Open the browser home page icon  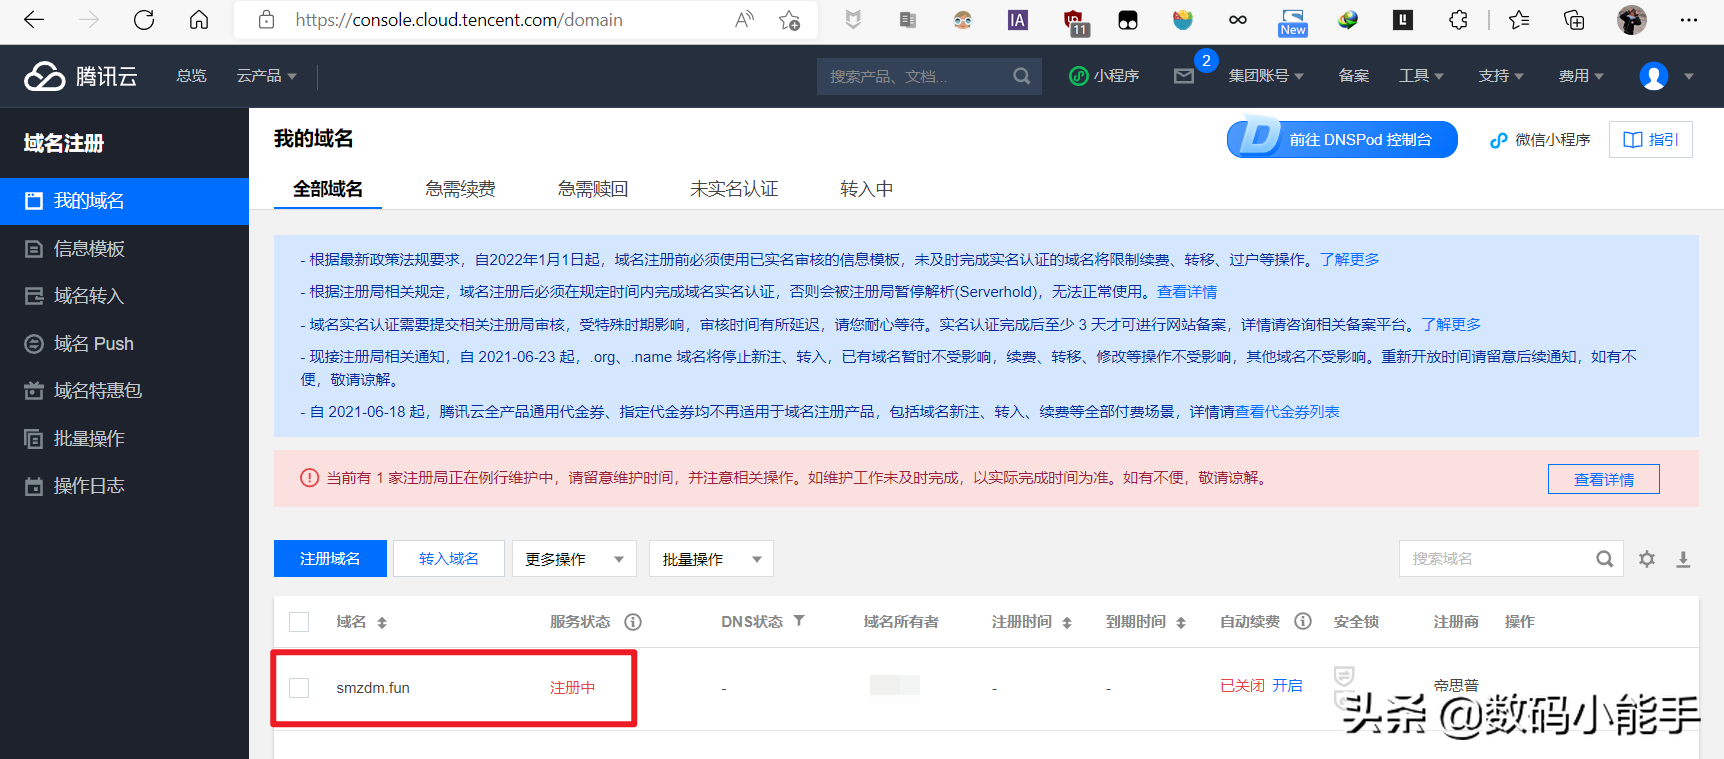[199, 20]
